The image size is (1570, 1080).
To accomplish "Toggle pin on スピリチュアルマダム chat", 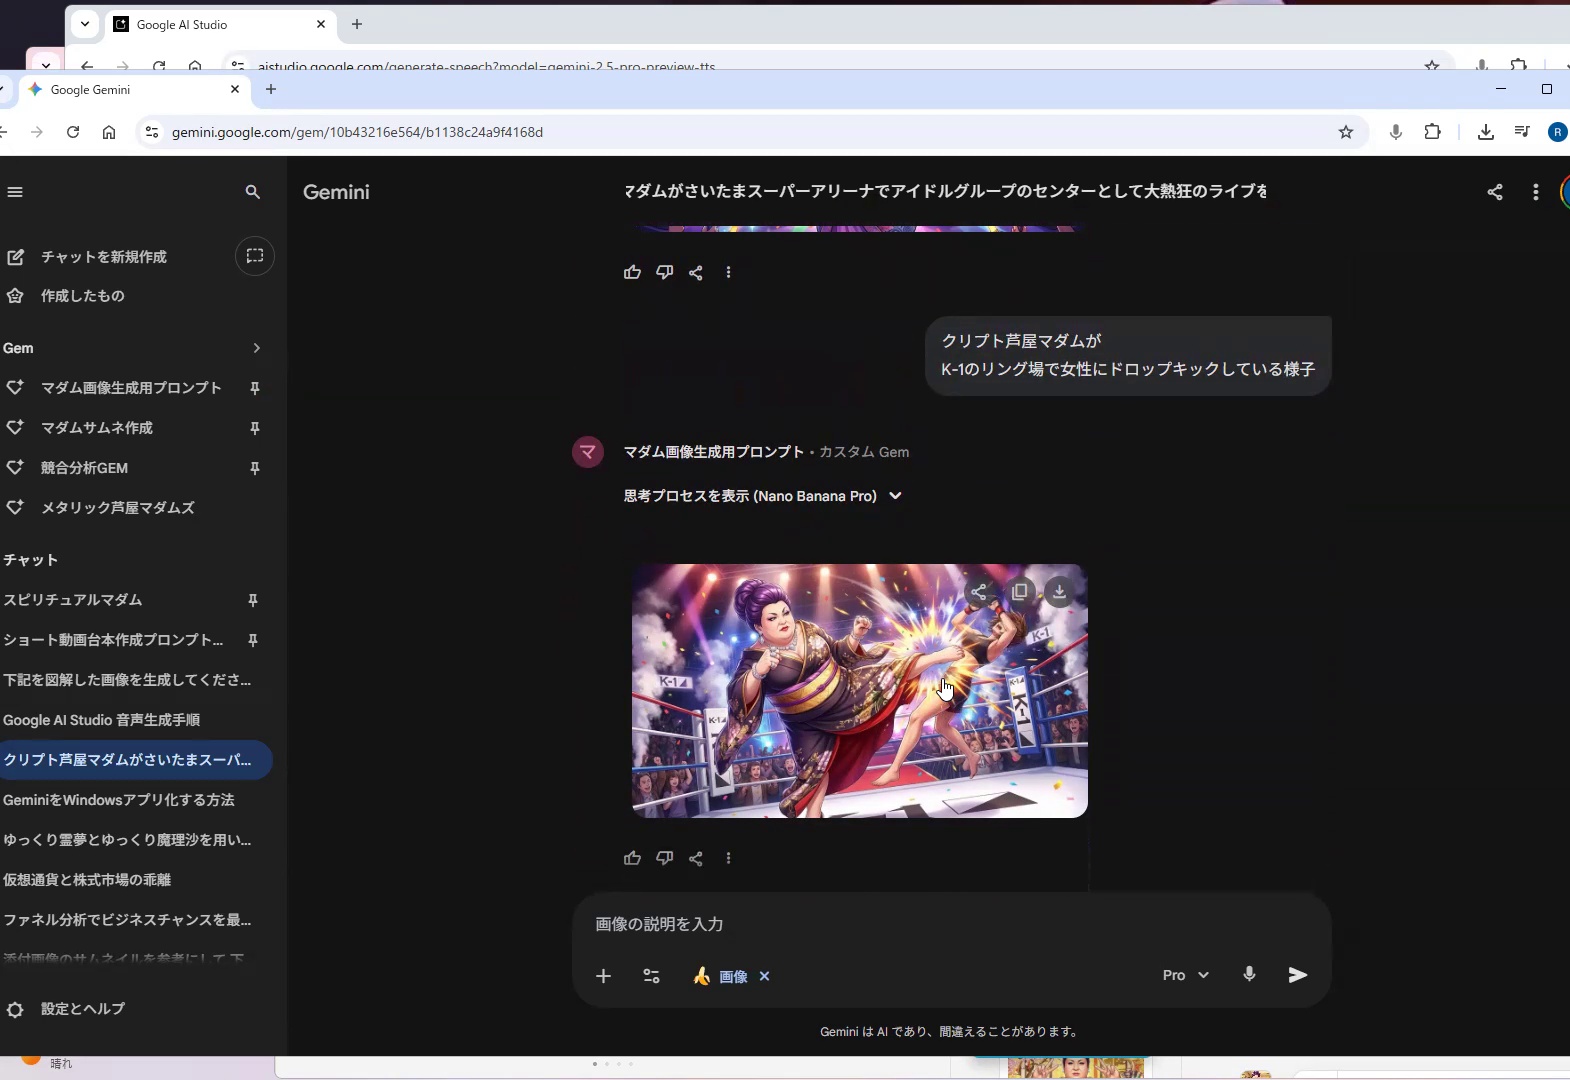I will (x=253, y=600).
